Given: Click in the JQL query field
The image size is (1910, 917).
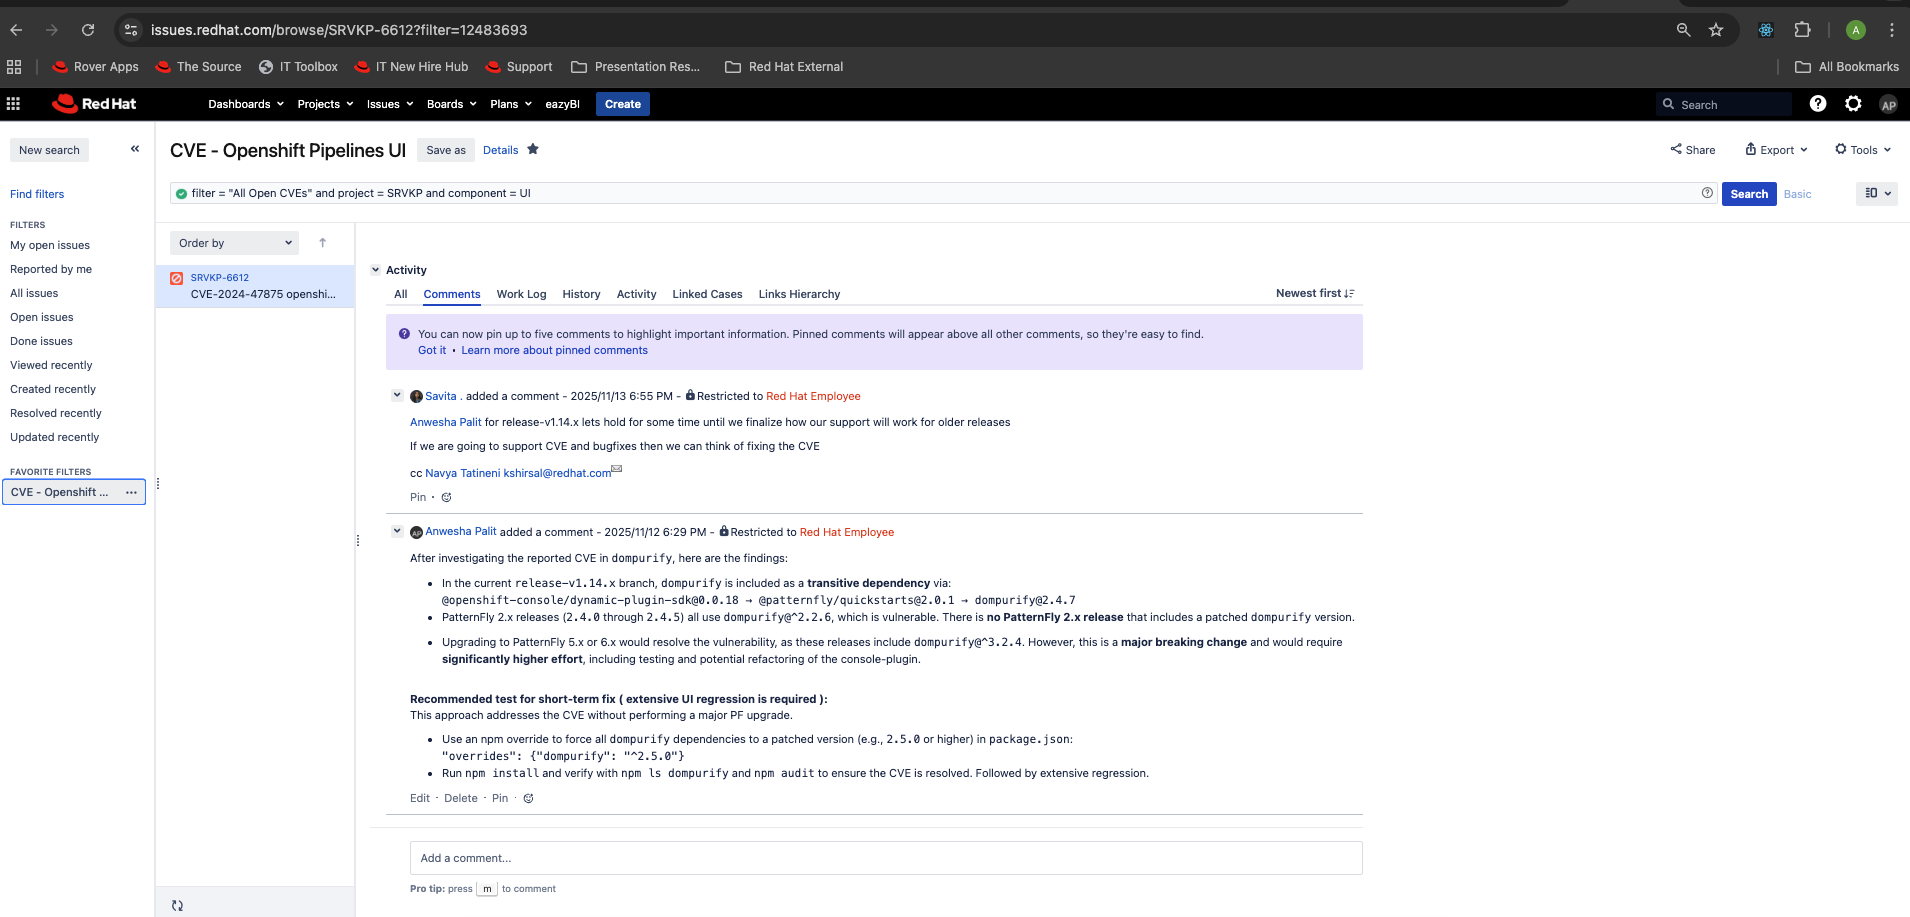Looking at the screenshot, I should click(944, 193).
